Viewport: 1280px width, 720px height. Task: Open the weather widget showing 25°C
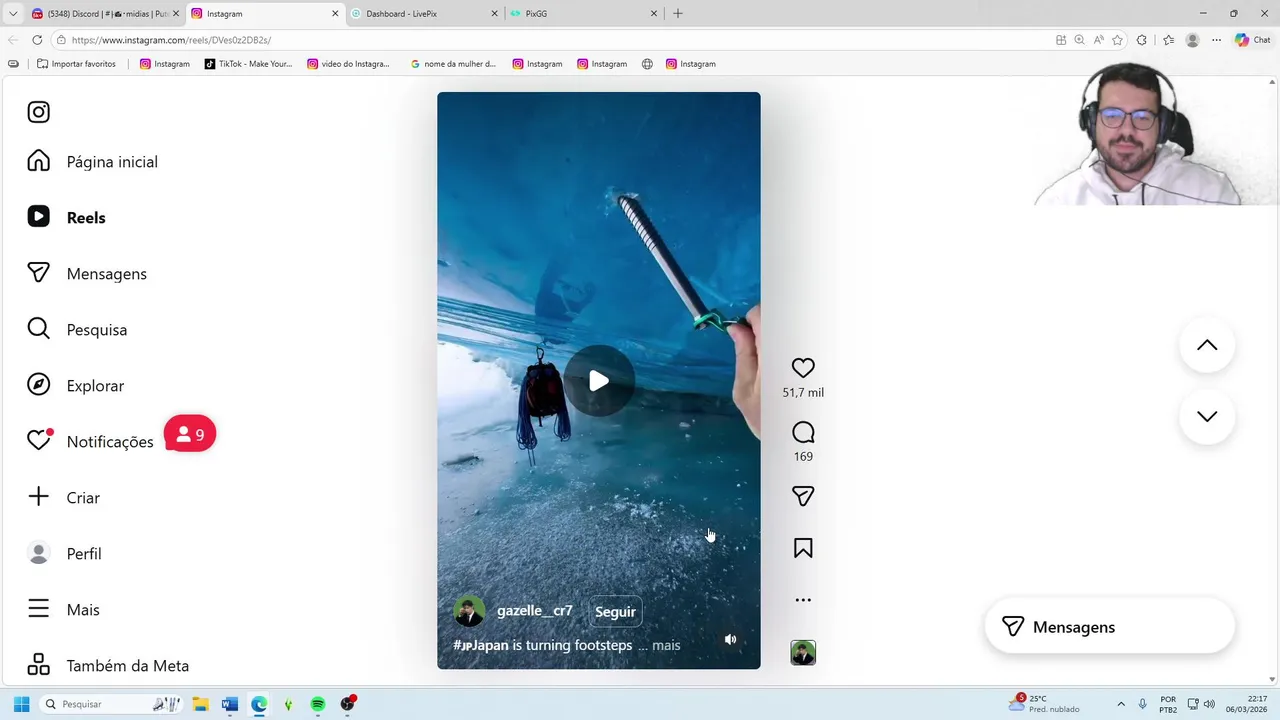(x=1044, y=704)
